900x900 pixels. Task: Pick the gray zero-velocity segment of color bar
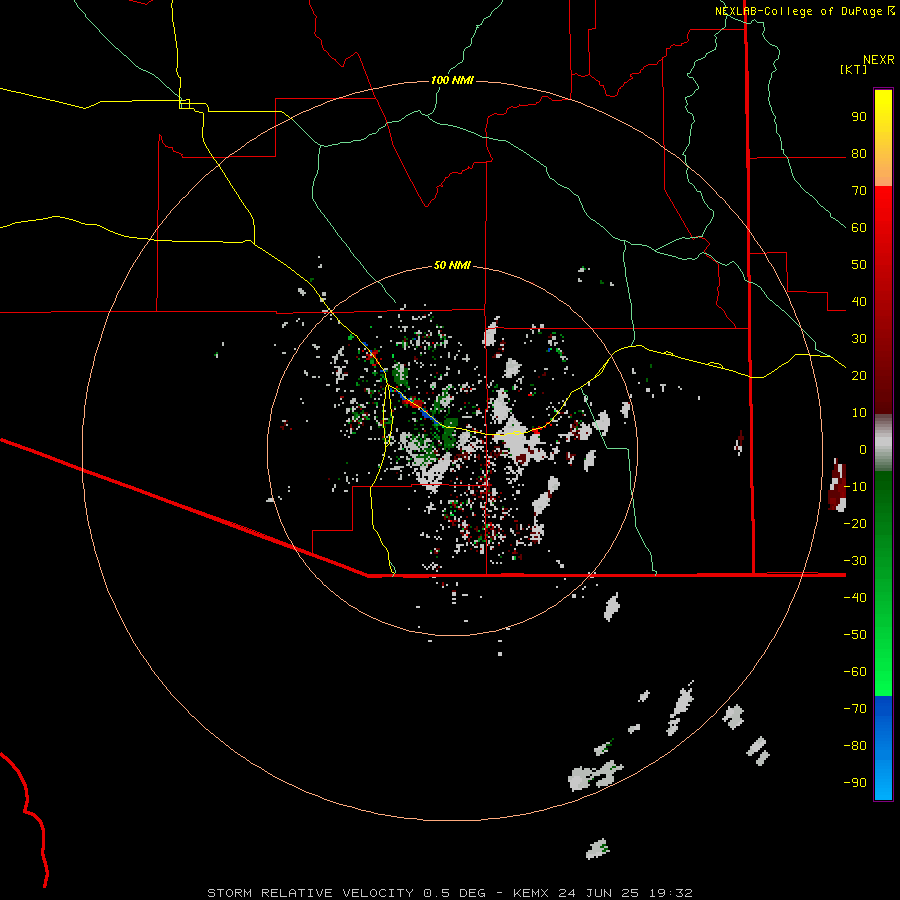pyautogui.click(x=883, y=443)
